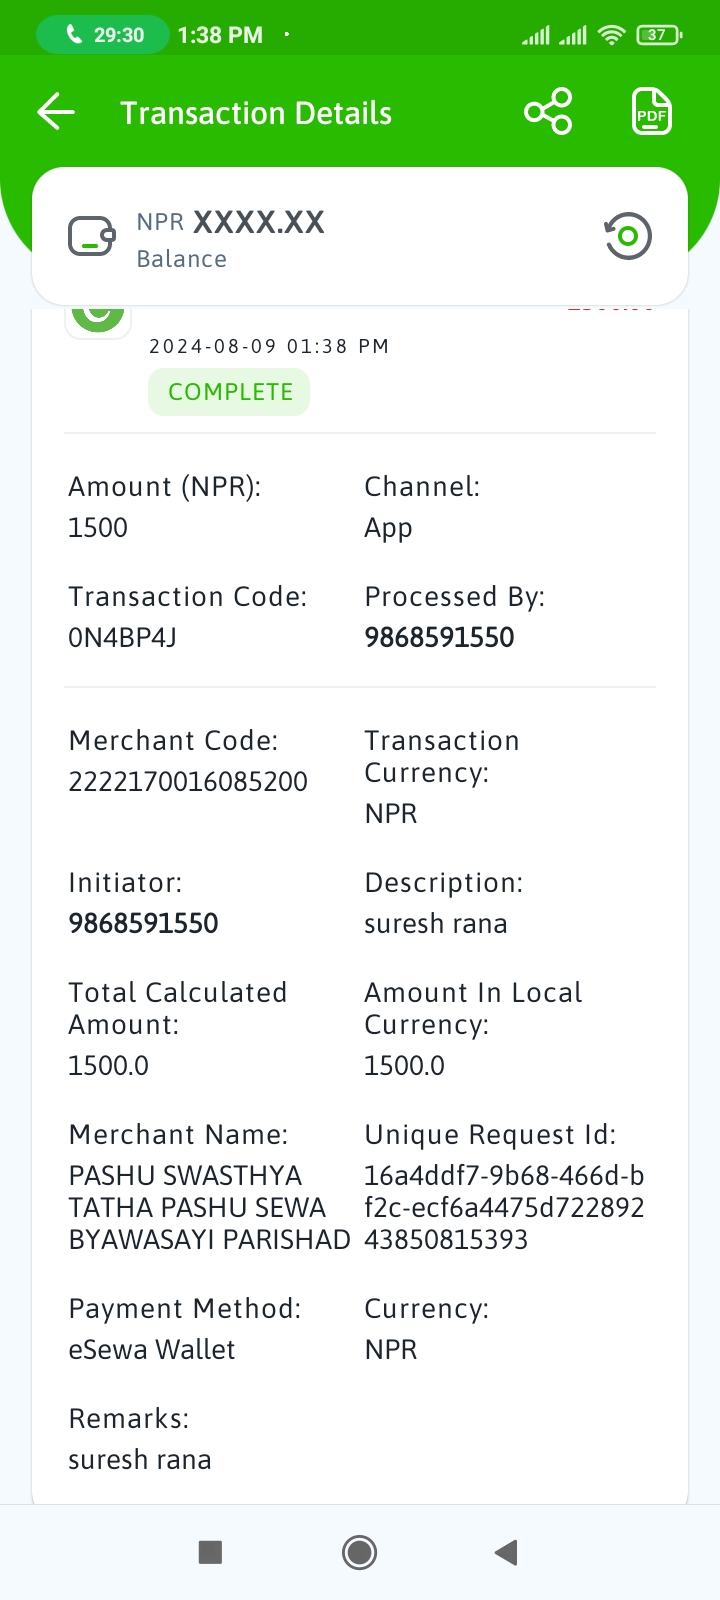Tap the Transaction Details title
The width and height of the screenshot is (720, 1600).
[x=256, y=113]
